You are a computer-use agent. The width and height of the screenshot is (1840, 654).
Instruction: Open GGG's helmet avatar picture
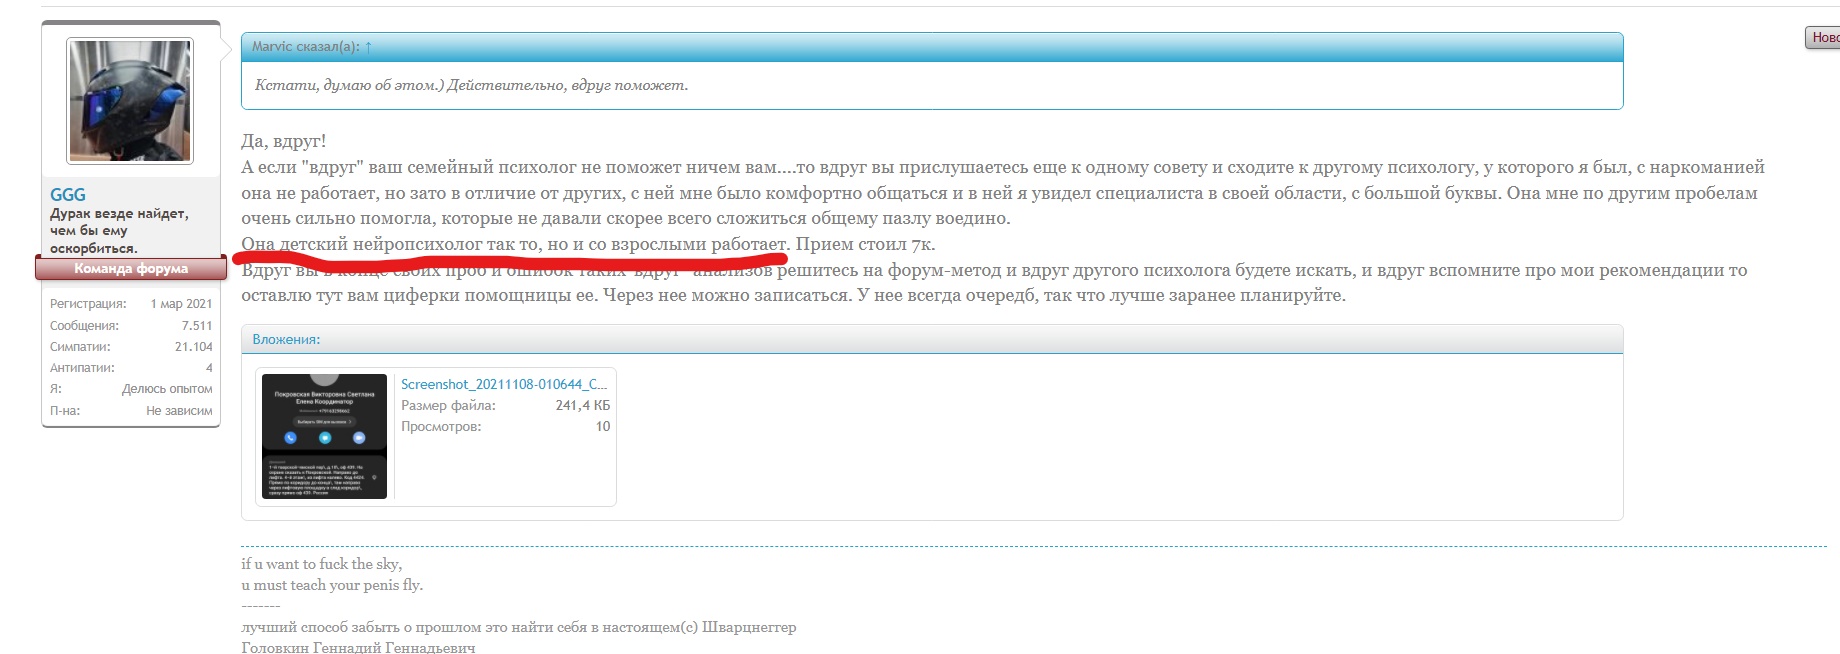pyautogui.click(x=130, y=101)
